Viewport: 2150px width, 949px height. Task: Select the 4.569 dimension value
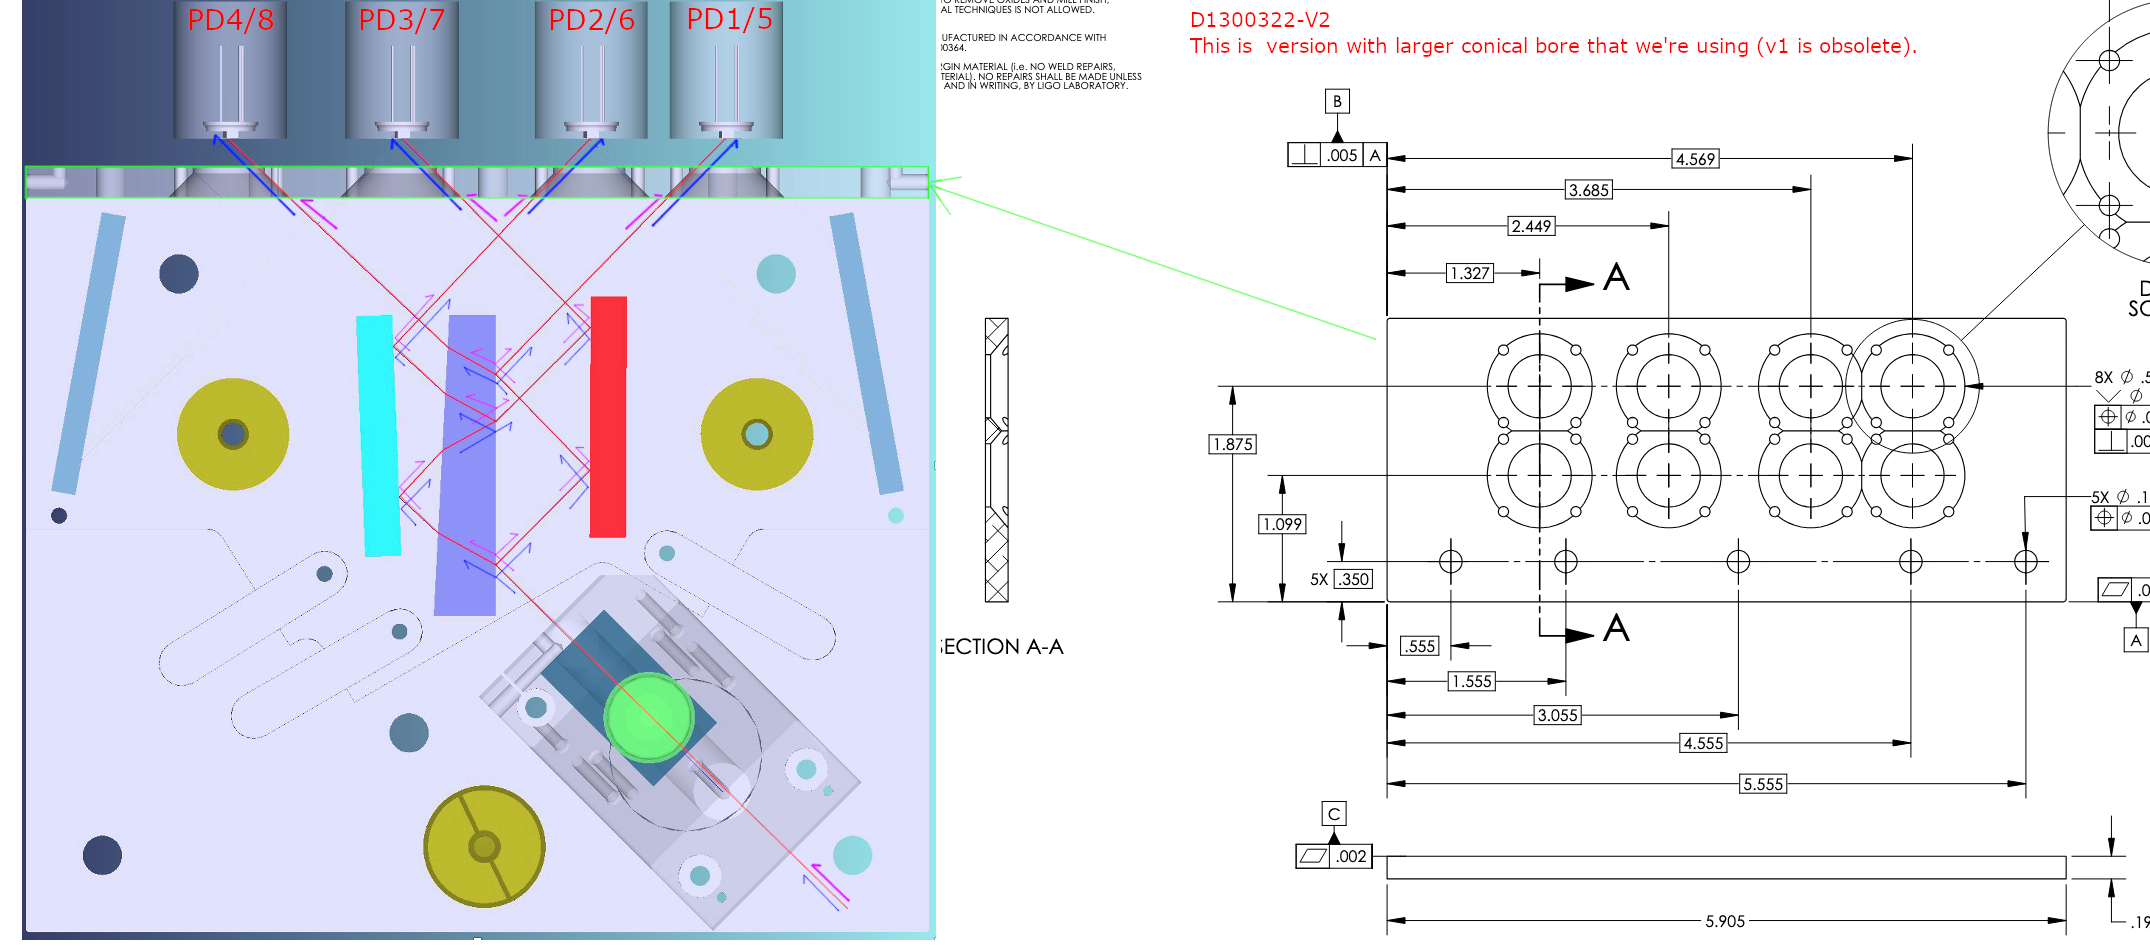point(1695,159)
